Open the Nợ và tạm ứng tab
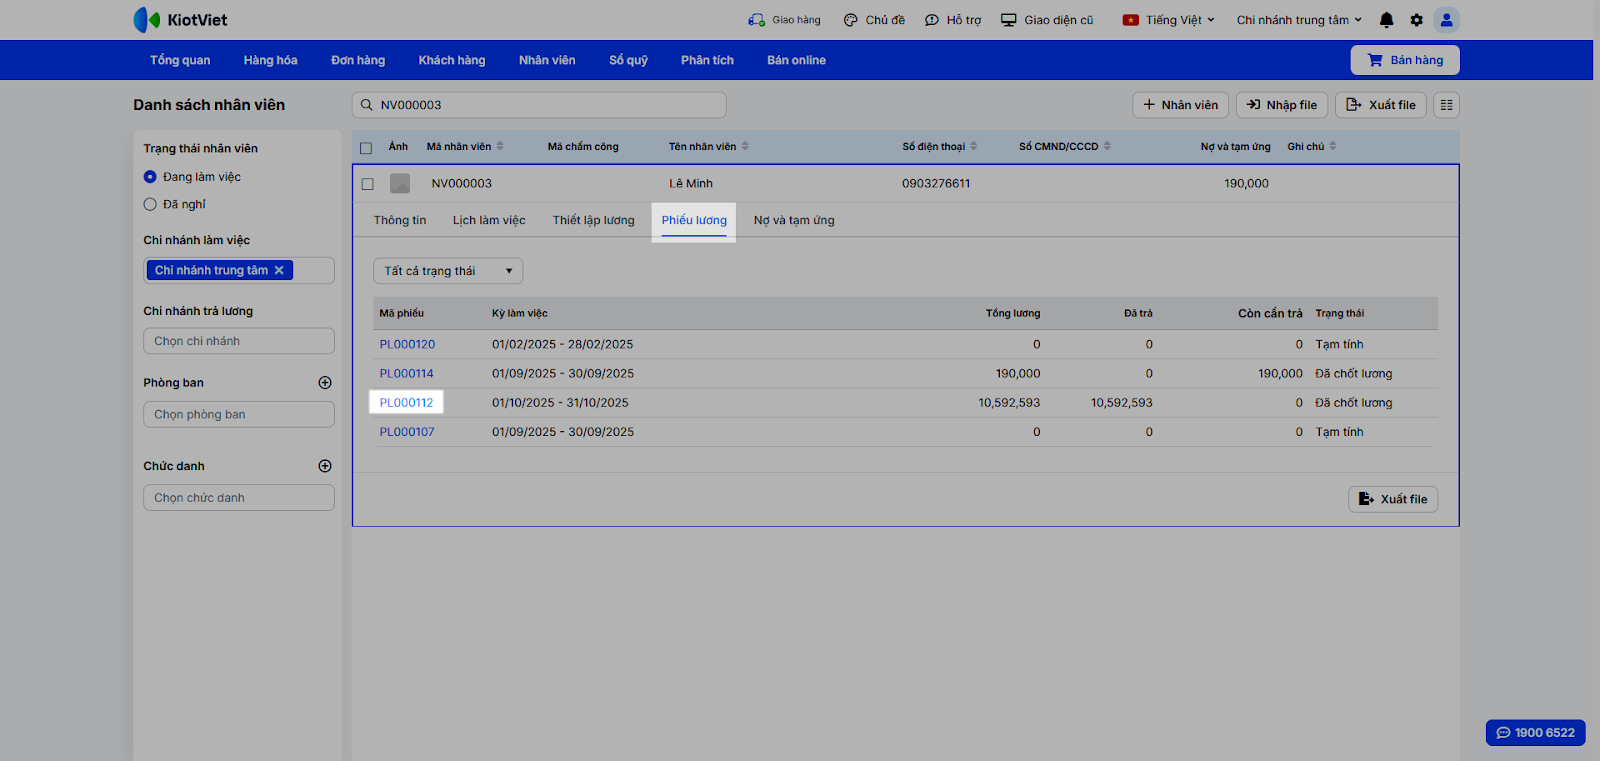Viewport: 1600px width, 761px height. point(793,220)
